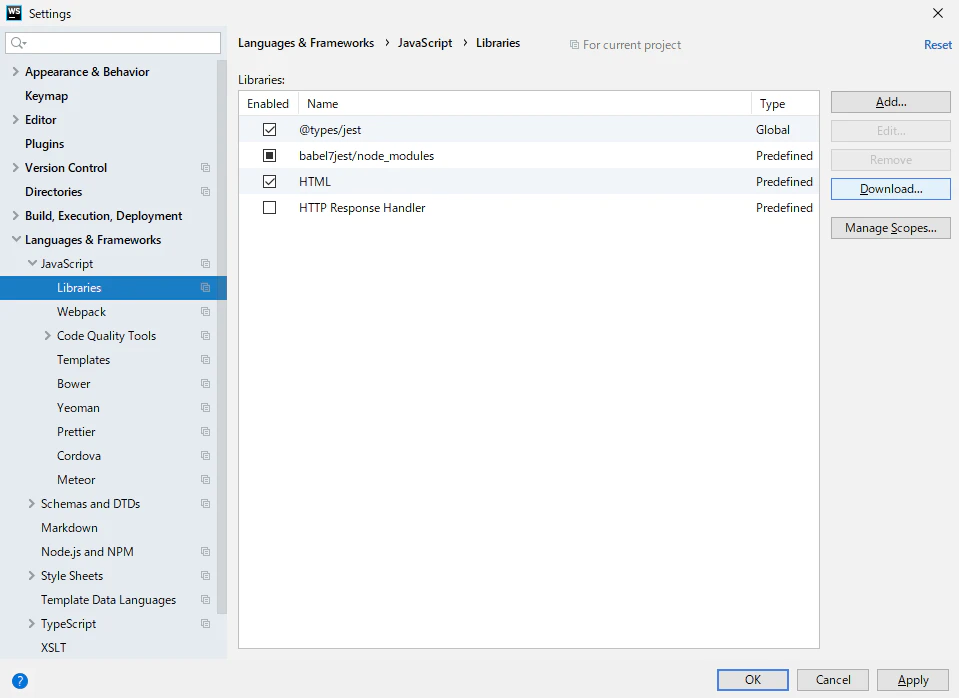The image size is (959, 698).
Task: Click the project-level icon beside Libraries
Action: (x=206, y=288)
